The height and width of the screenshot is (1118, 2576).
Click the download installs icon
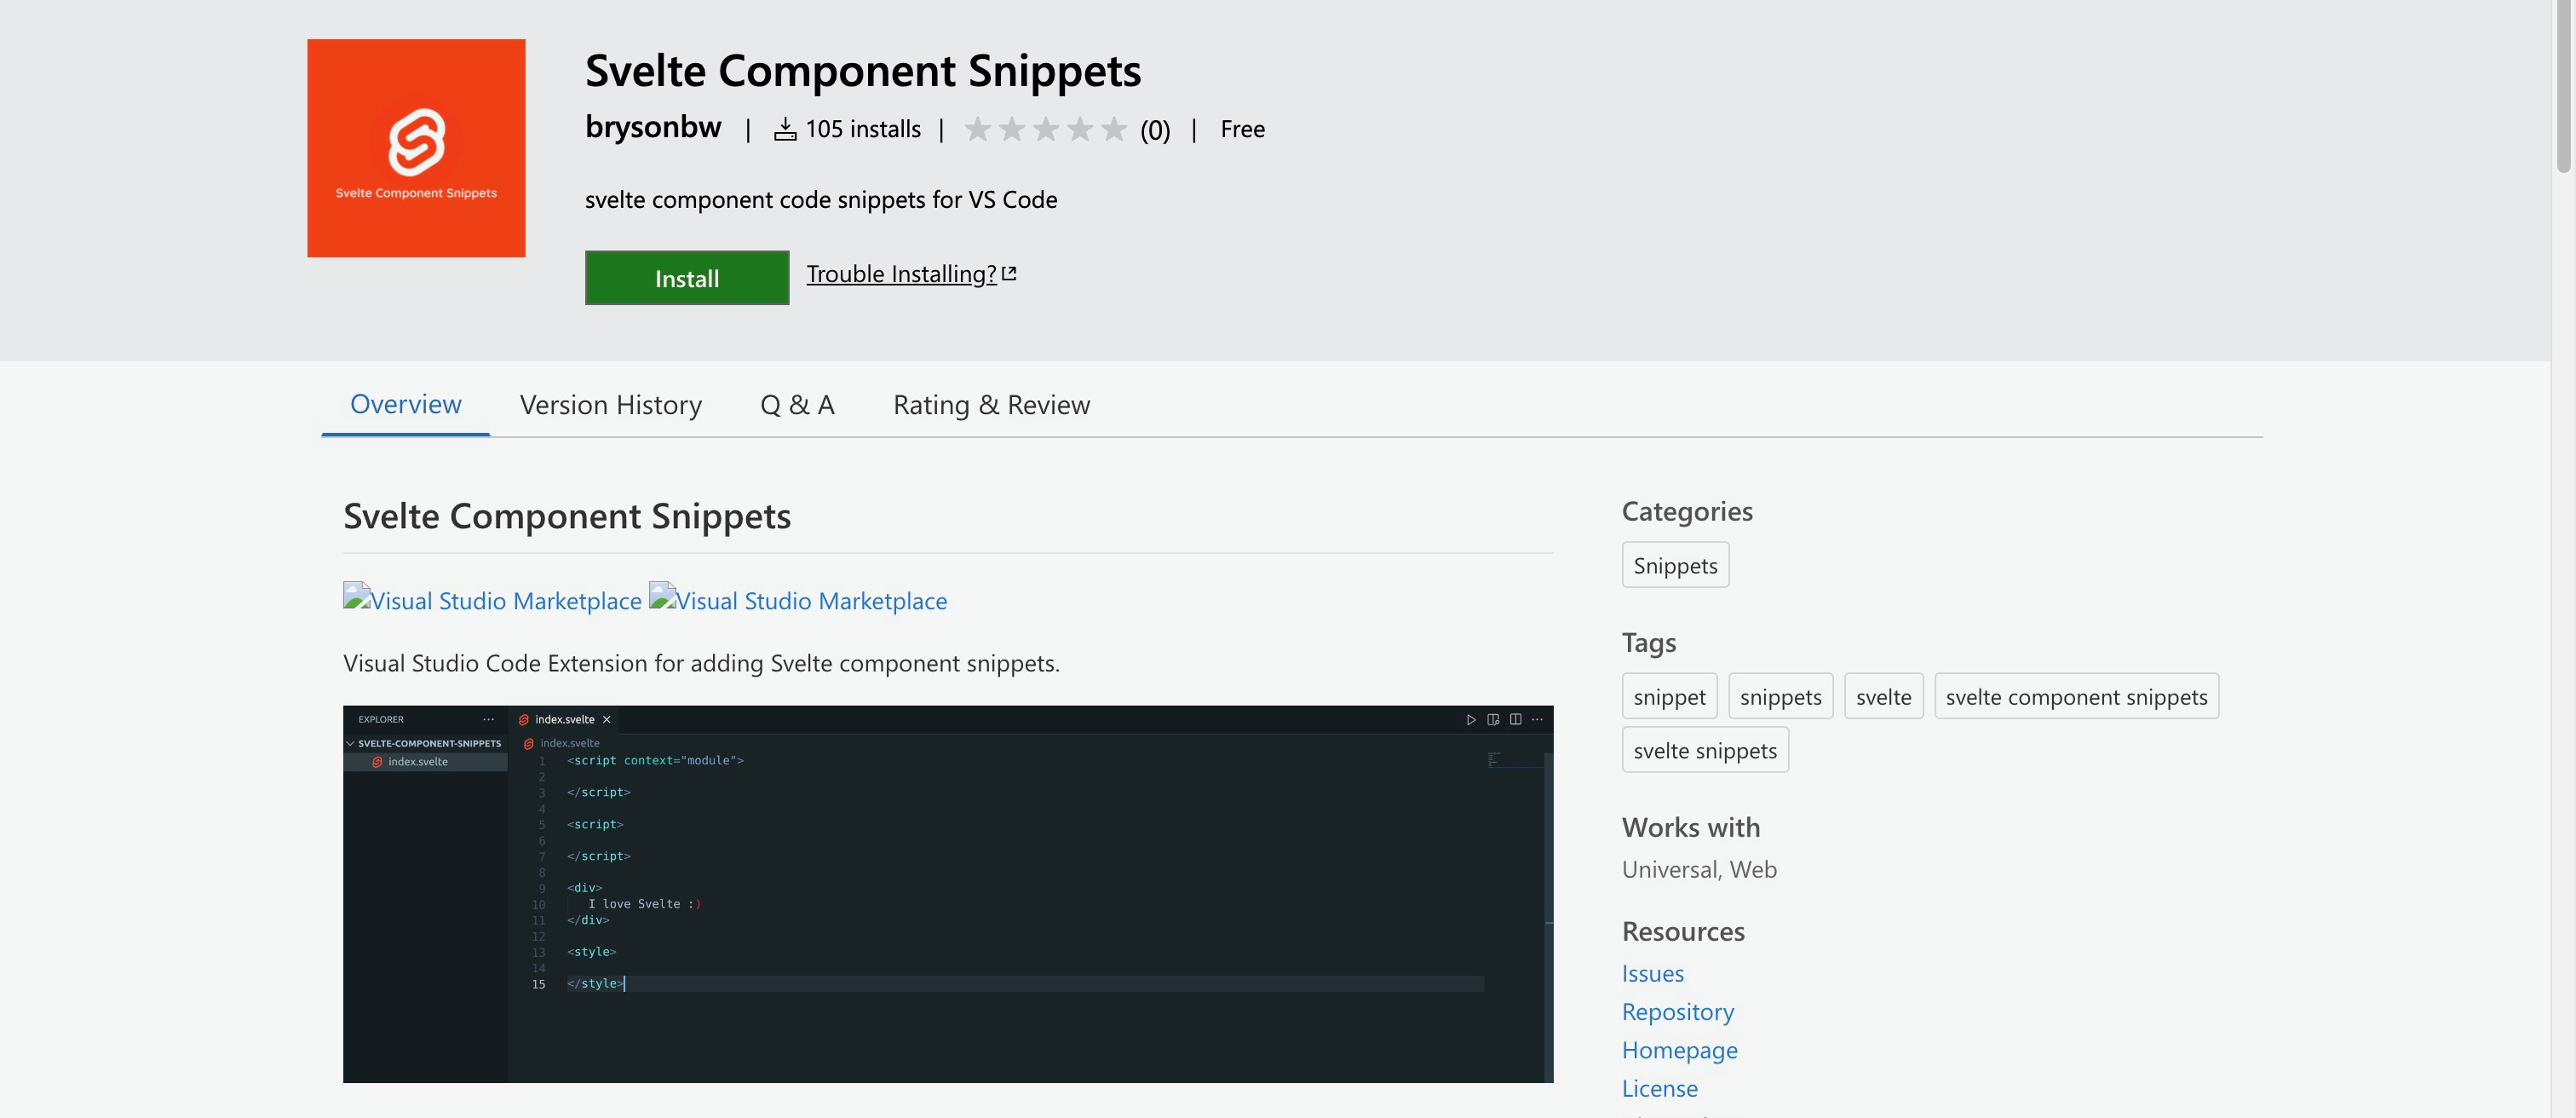click(x=785, y=129)
